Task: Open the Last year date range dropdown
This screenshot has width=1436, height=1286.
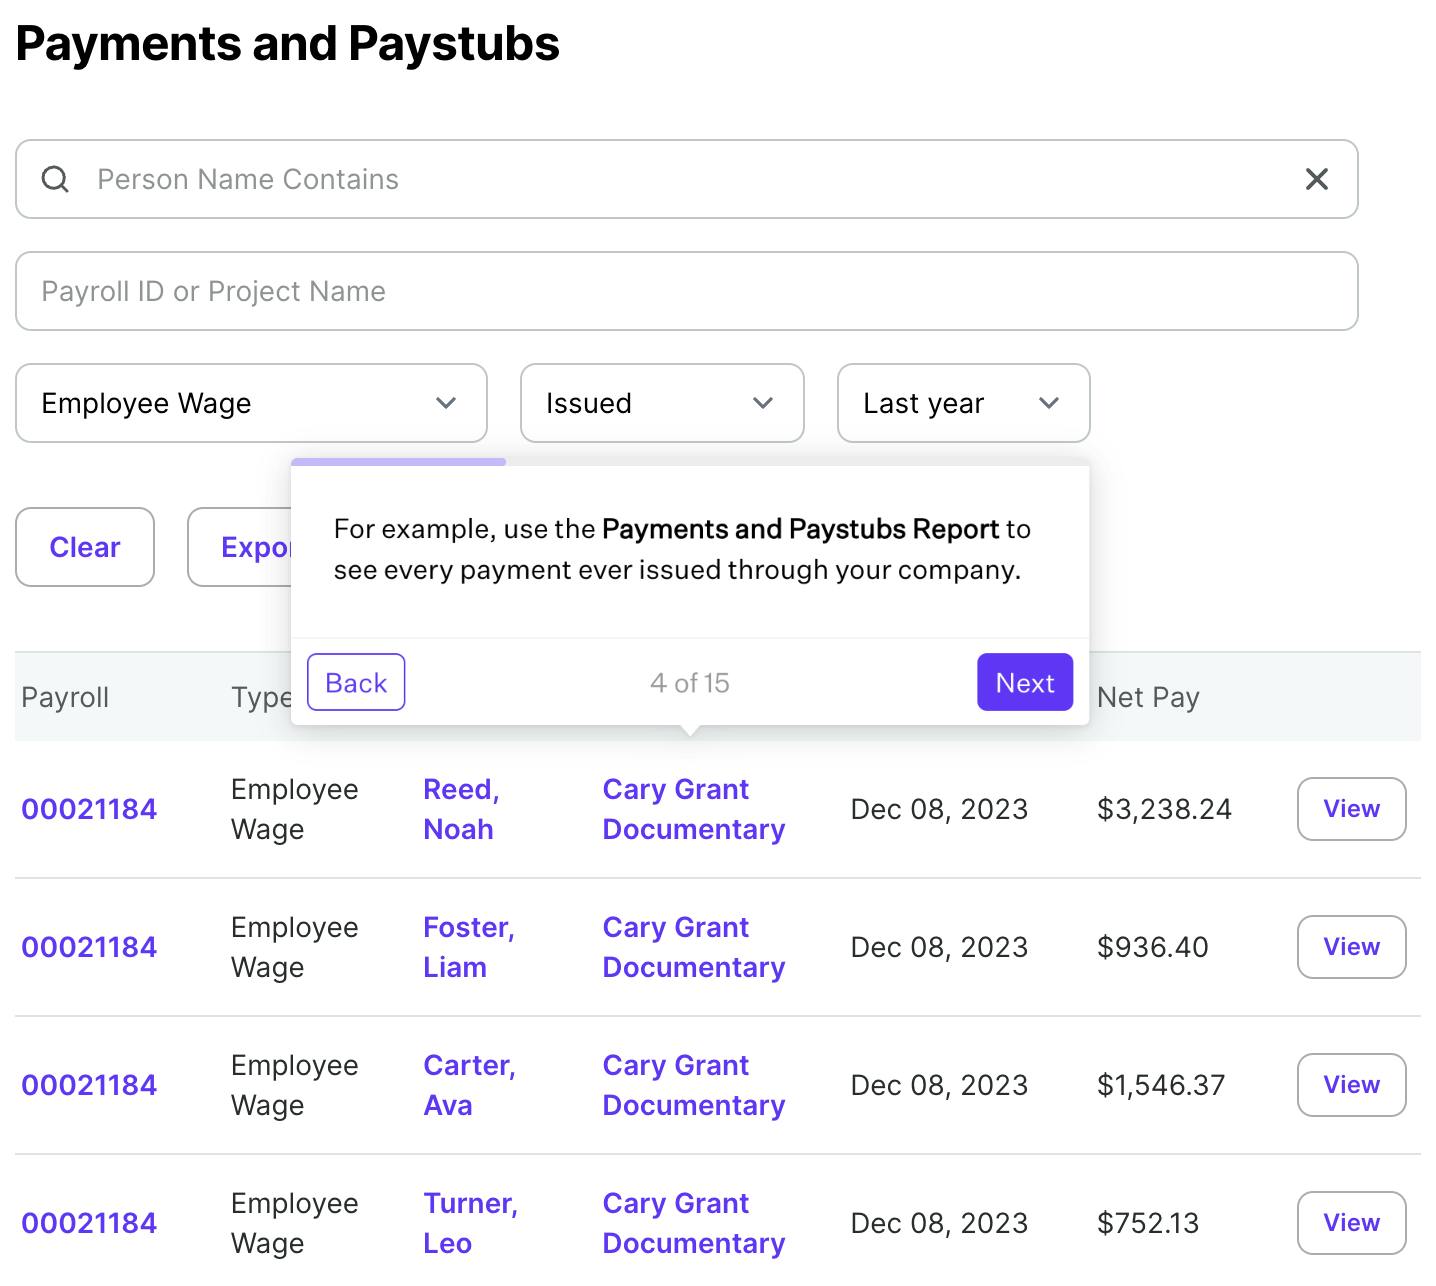Action: click(963, 403)
